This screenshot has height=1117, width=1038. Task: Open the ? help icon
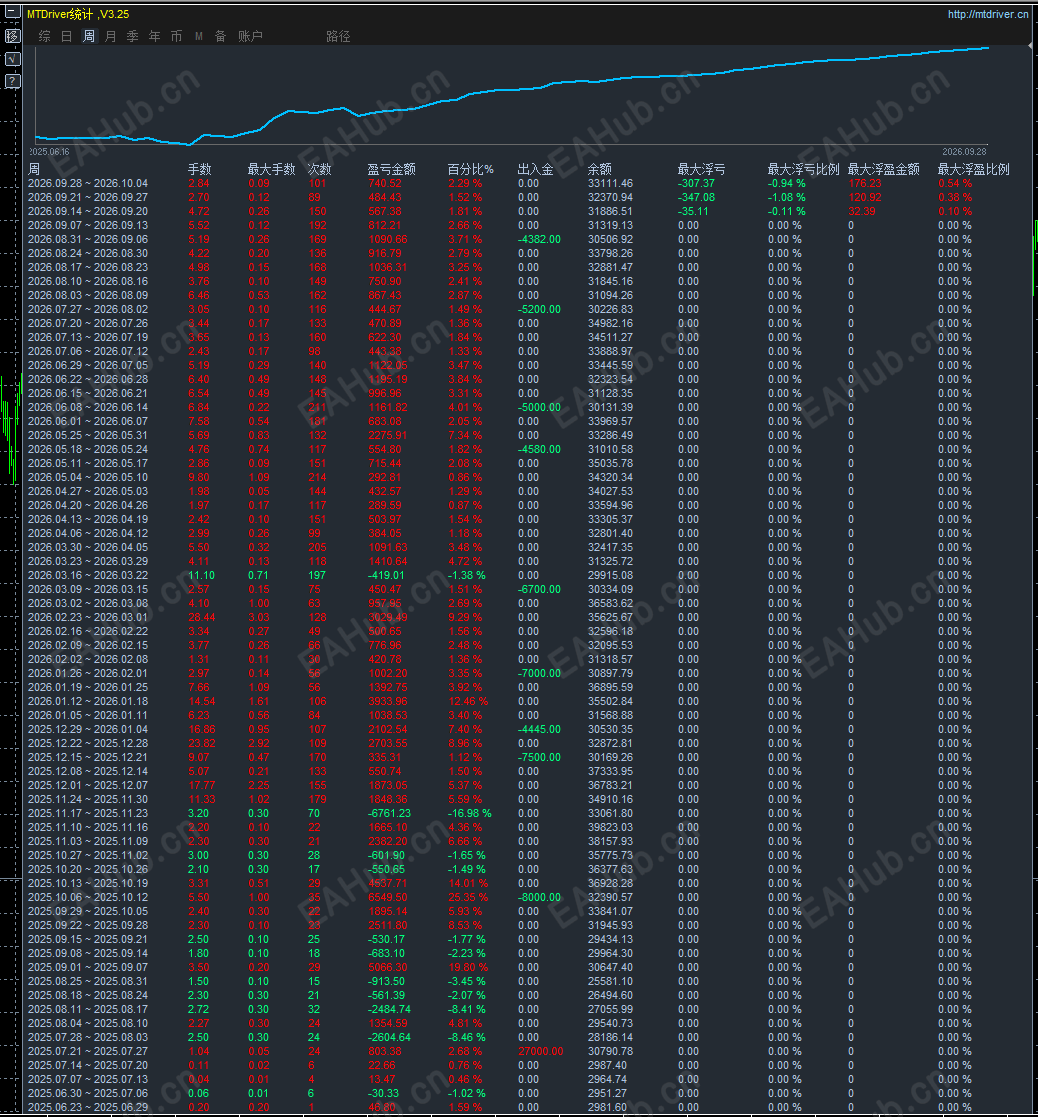(x=12, y=81)
